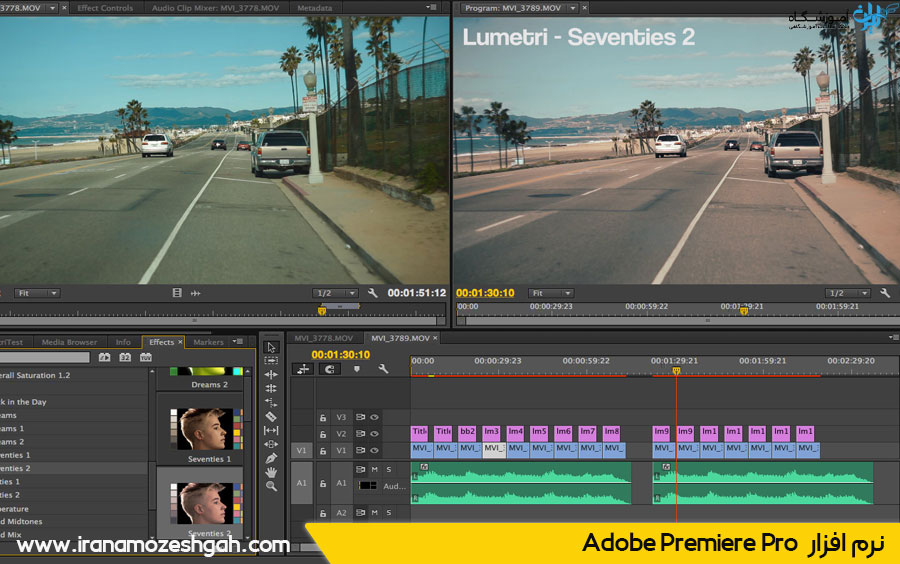The width and height of the screenshot is (900, 564).
Task: Select the Rolling Edit tool
Action: tap(271, 388)
